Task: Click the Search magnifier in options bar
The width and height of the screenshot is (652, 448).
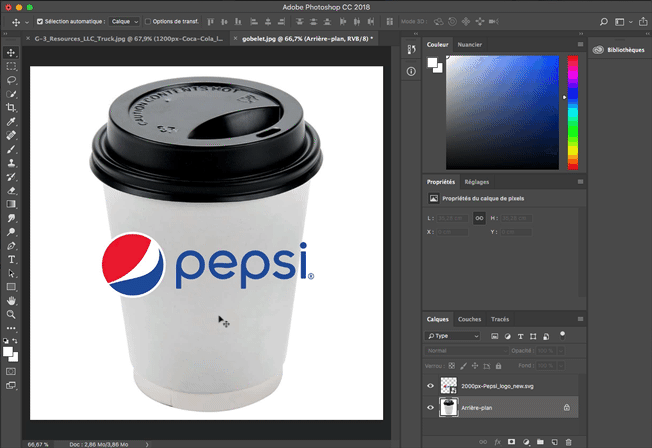Action: tap(604, 22)
